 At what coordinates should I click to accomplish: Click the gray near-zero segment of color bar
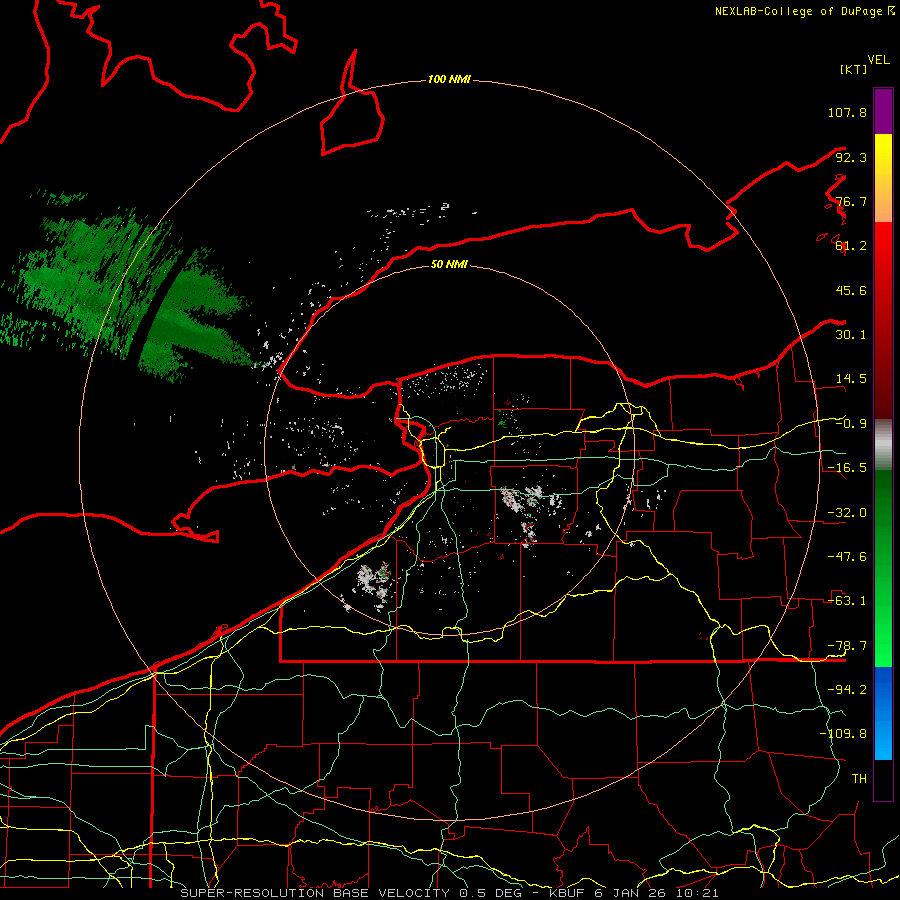point(883,445)
